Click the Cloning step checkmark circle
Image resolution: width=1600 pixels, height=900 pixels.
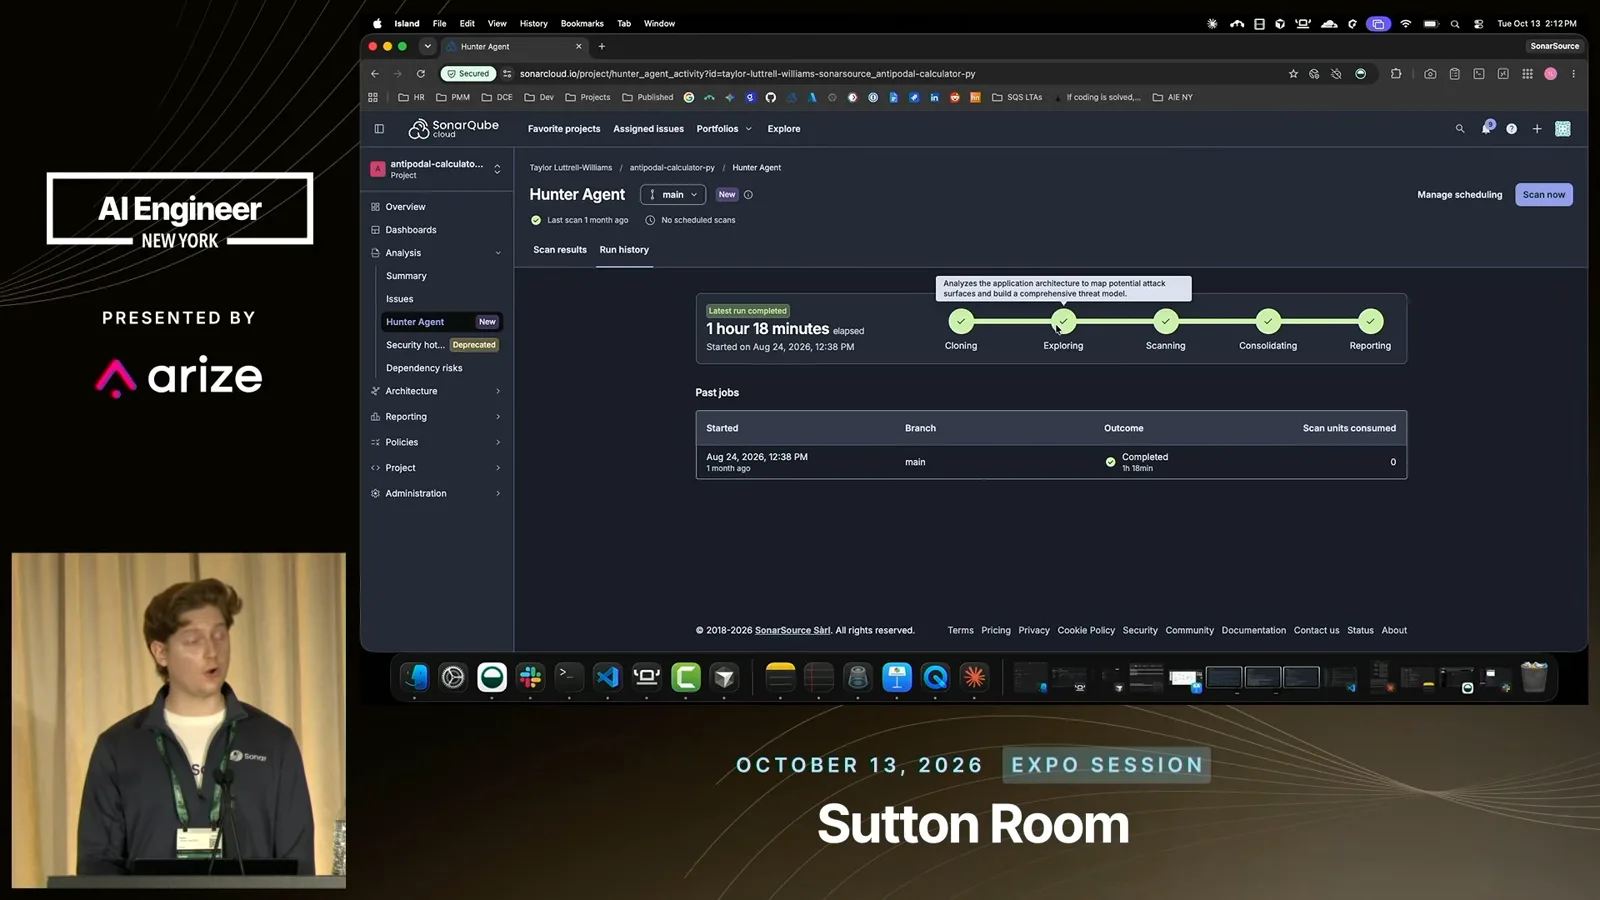click(961, 321)
